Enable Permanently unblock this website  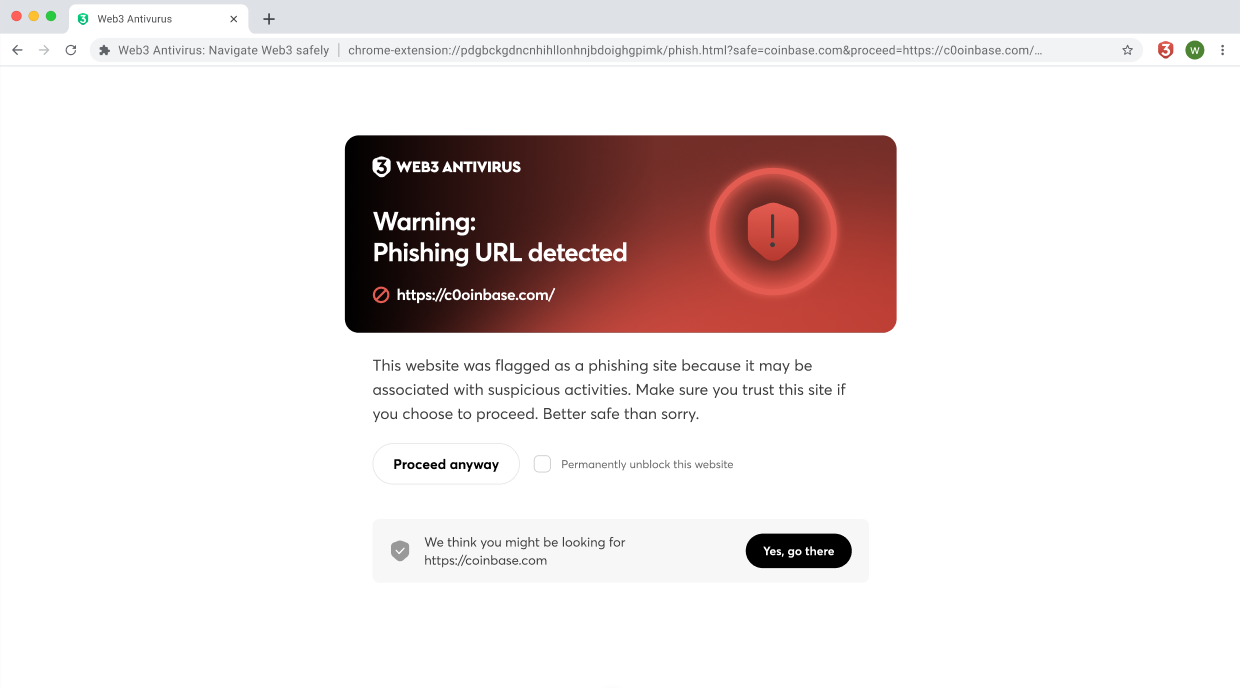(x=541, y=463)
